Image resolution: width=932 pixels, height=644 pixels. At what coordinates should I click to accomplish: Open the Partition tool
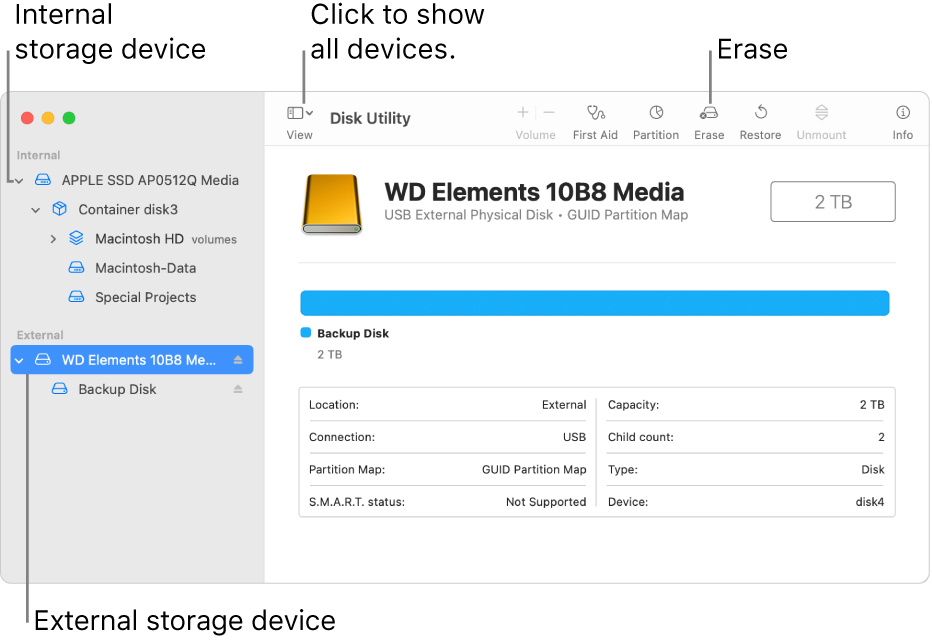tap(655, 119)
